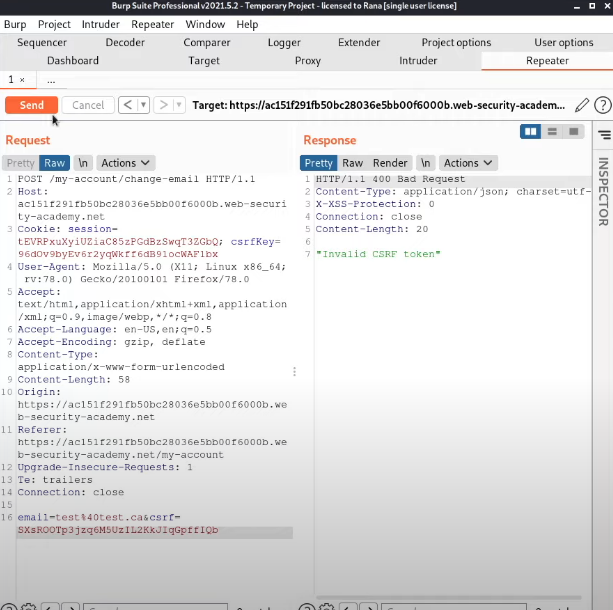The width and height of the screenshot is (613, 610).
Task: Open the forward history dropdown arrow
Action: click(x=179, y=105)
